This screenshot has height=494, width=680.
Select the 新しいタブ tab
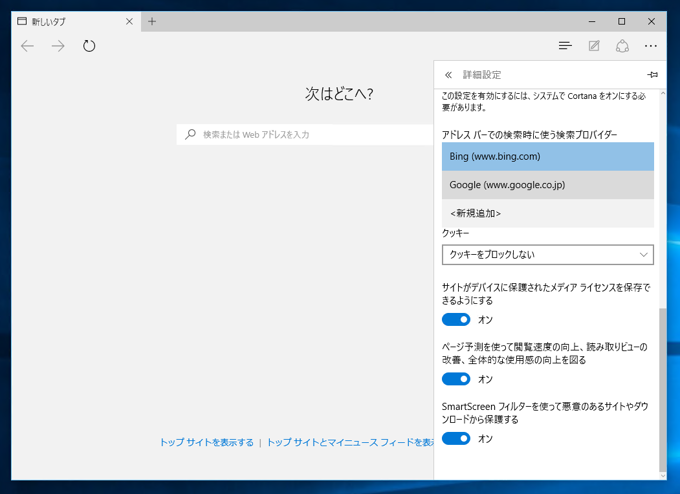[76, 21]
